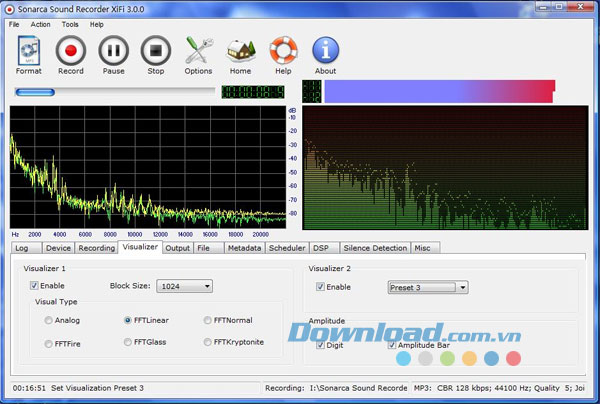Choose the Analog visual type
The width and height of the screenshot is (600, 404).
[x=49, y=320]
